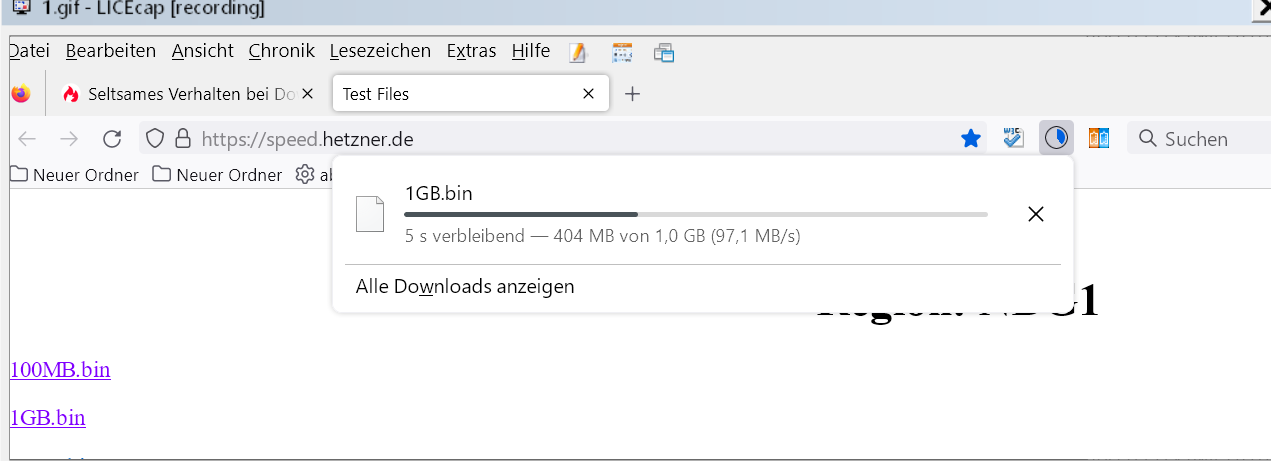Close the Test Files tab

click(x=589, y=94)
